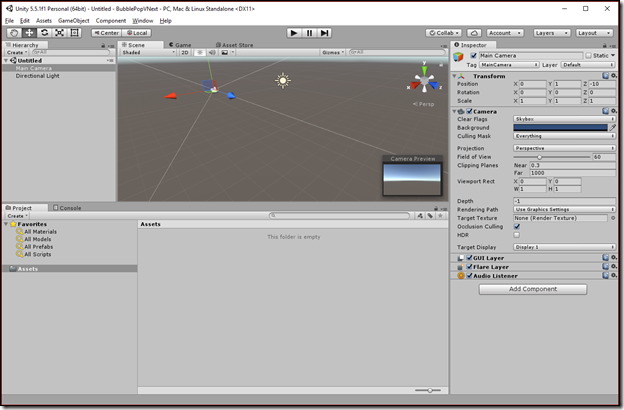The width and height of the screenshot is (624, 410).
Task: Open Camera component help icon
Action: (606, 111)
